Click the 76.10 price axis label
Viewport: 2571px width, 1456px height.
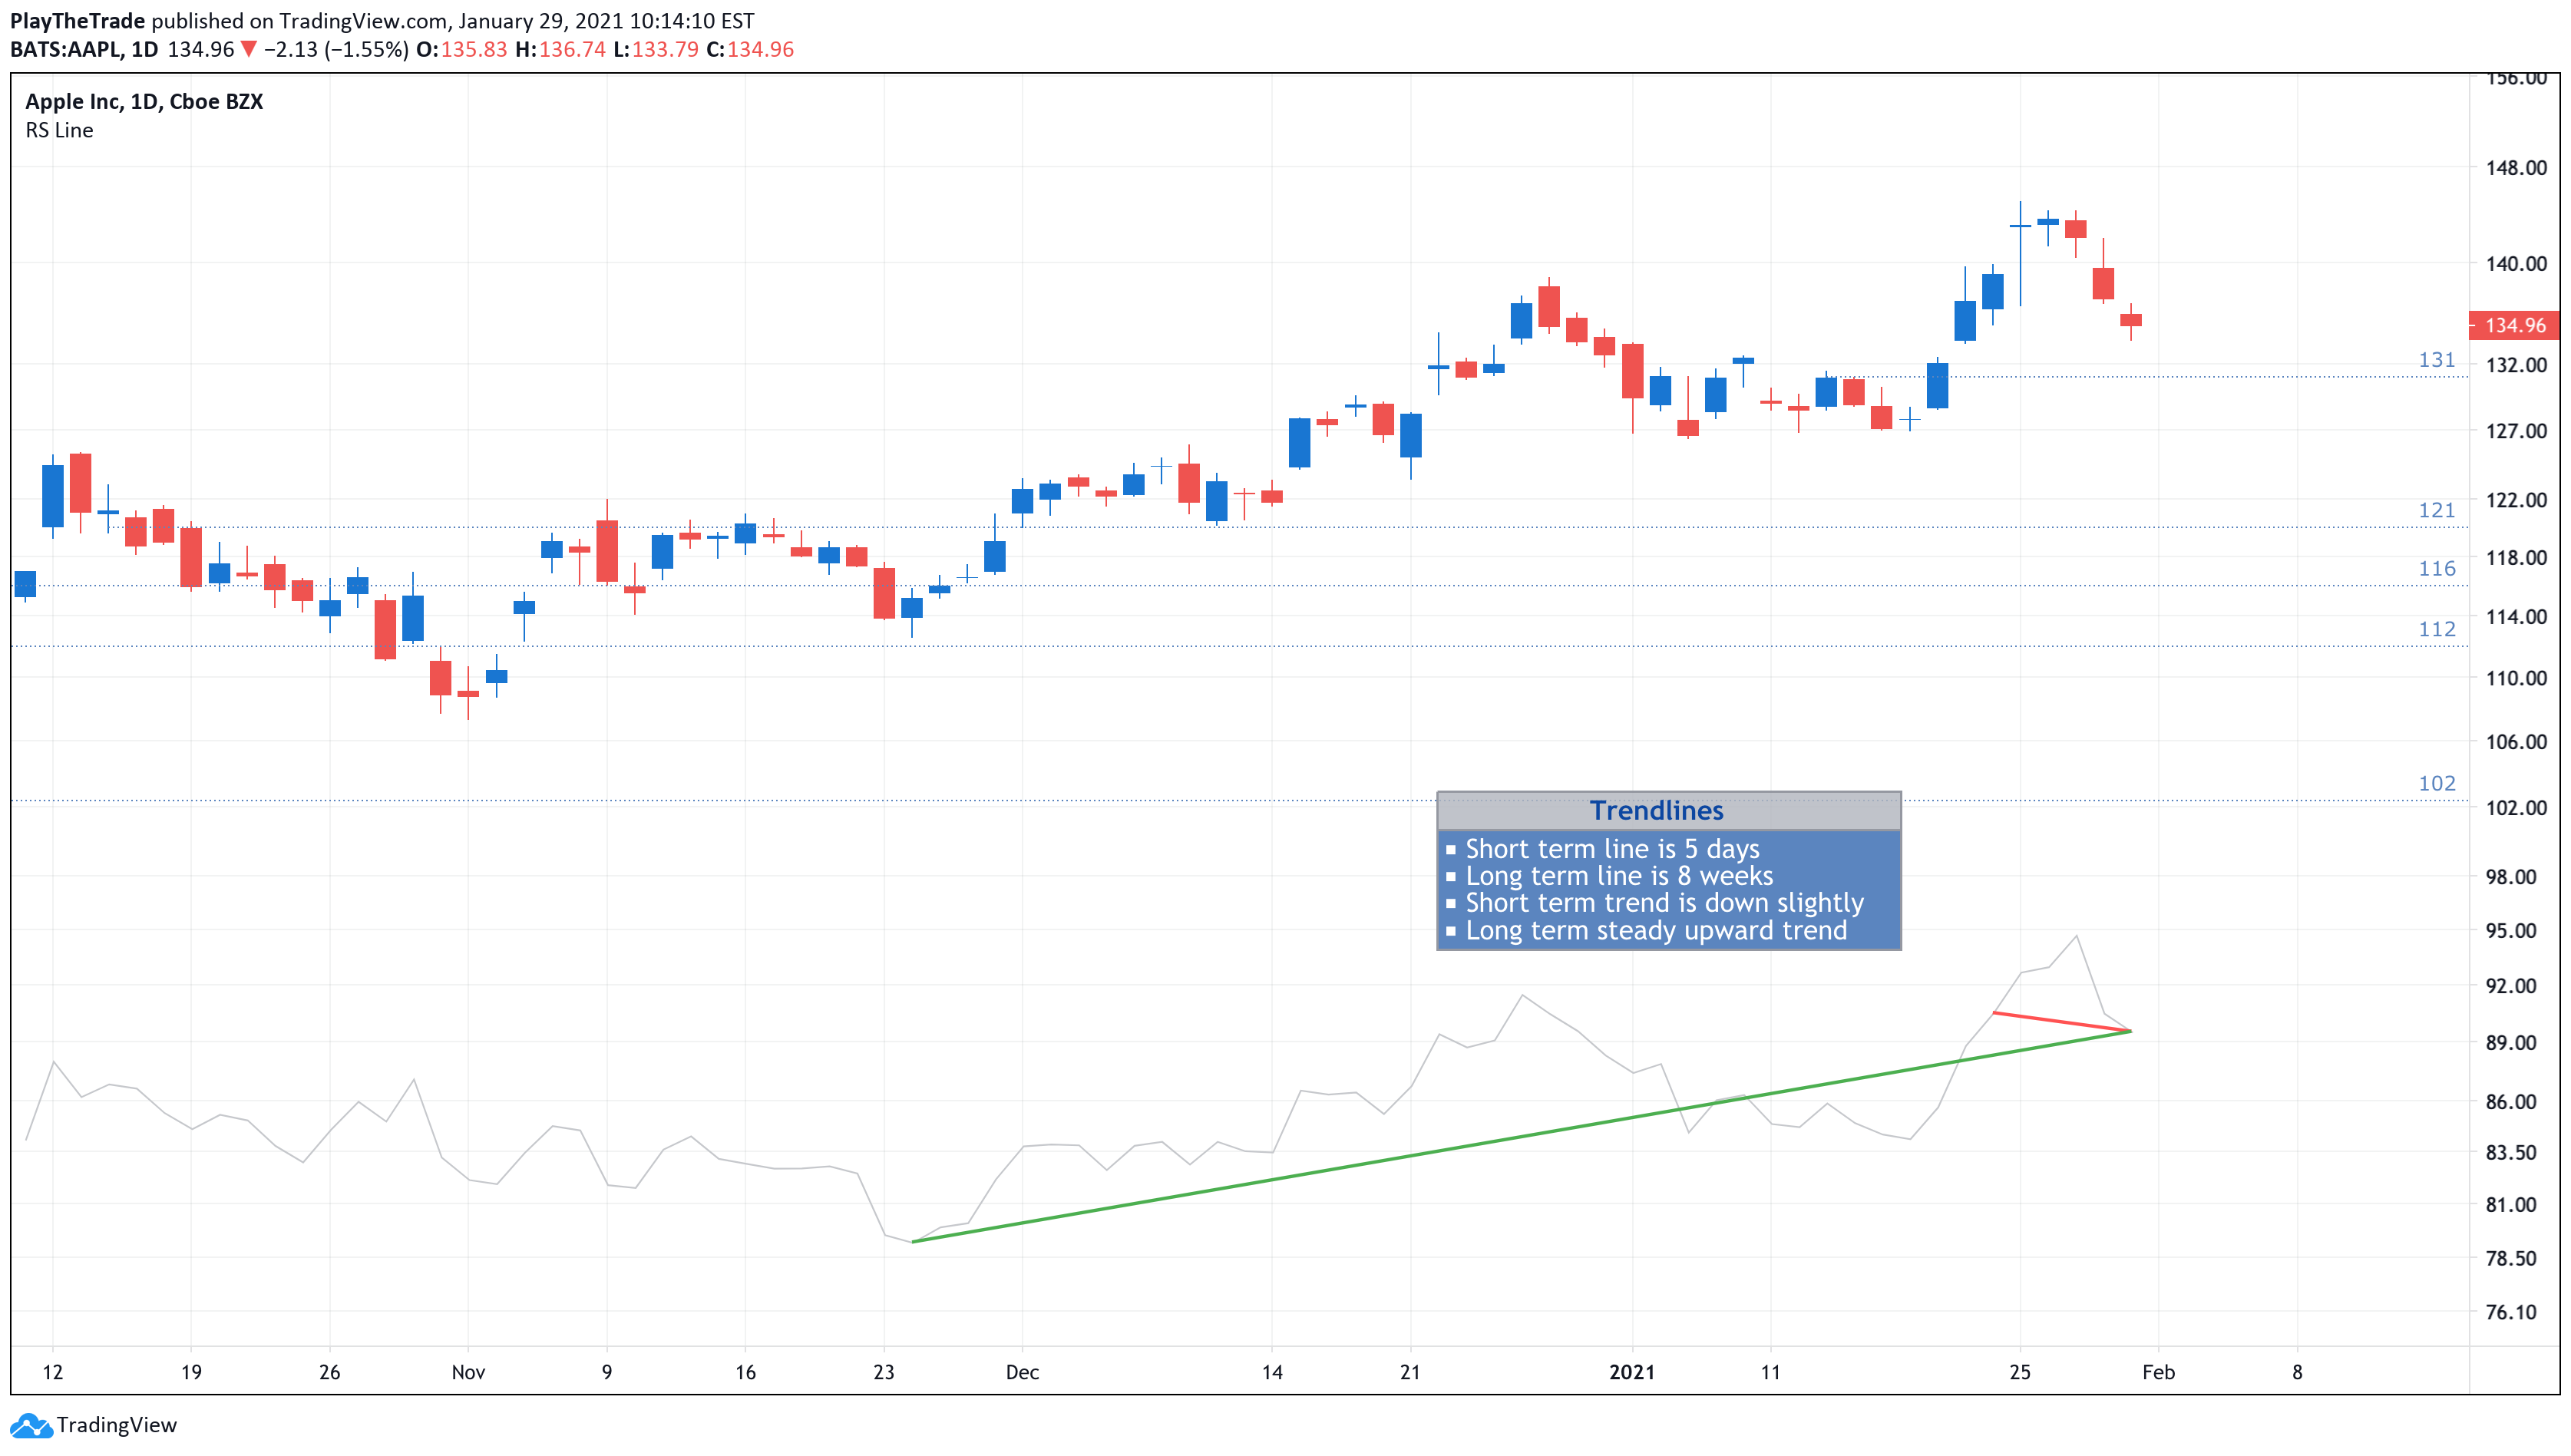coord(2510,1312)
